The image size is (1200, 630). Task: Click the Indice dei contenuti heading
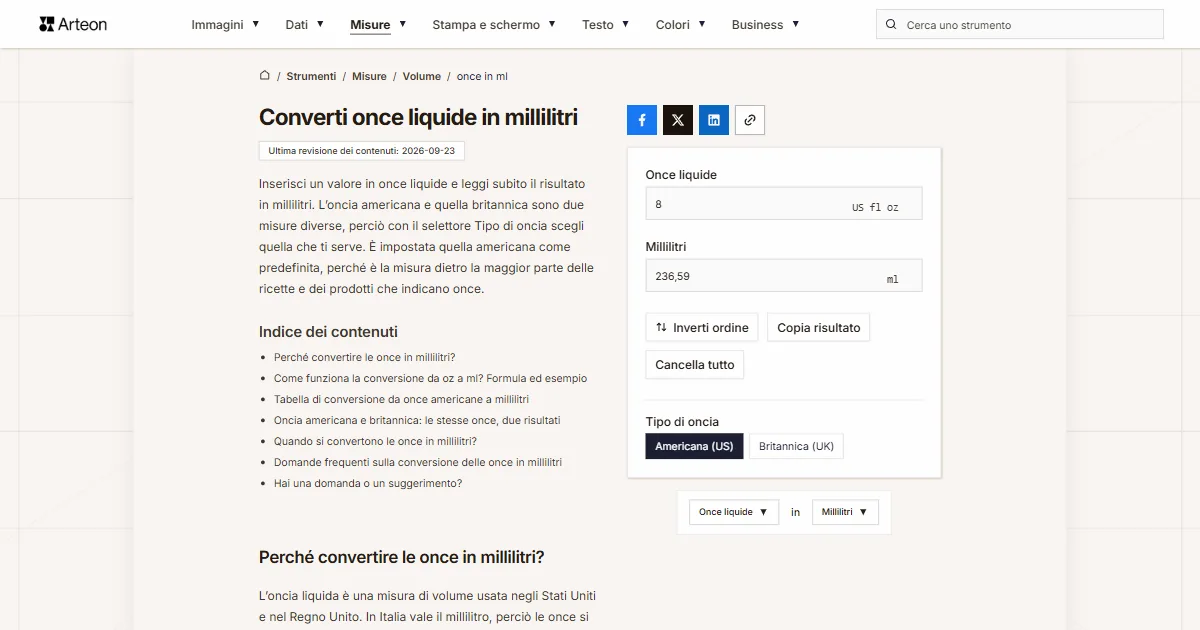click(328, 332)
